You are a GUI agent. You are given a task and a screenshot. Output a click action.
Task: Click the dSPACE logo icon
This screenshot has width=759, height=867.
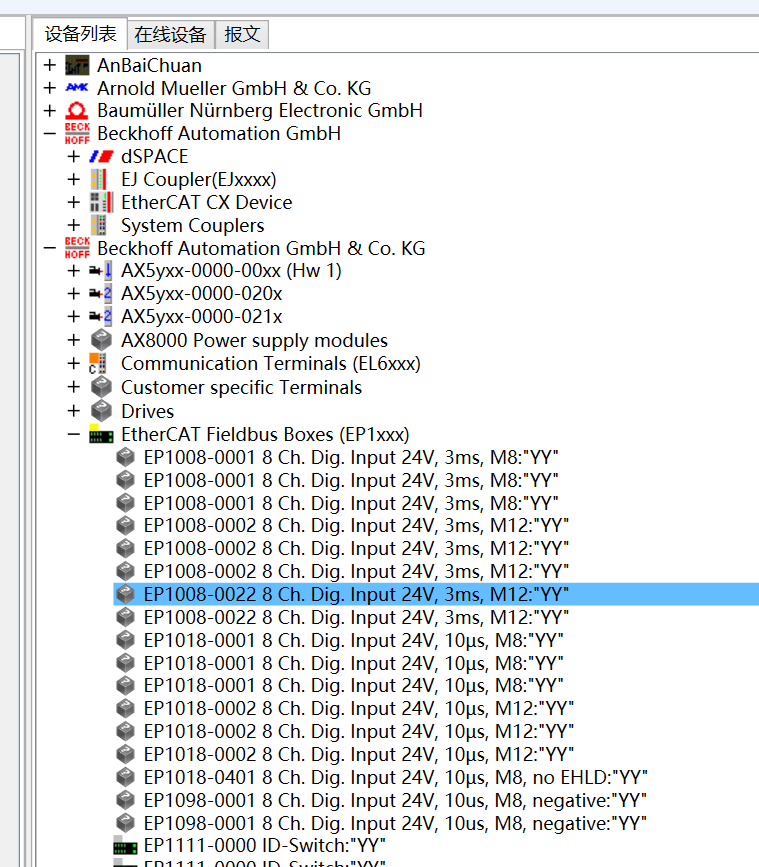101,156
